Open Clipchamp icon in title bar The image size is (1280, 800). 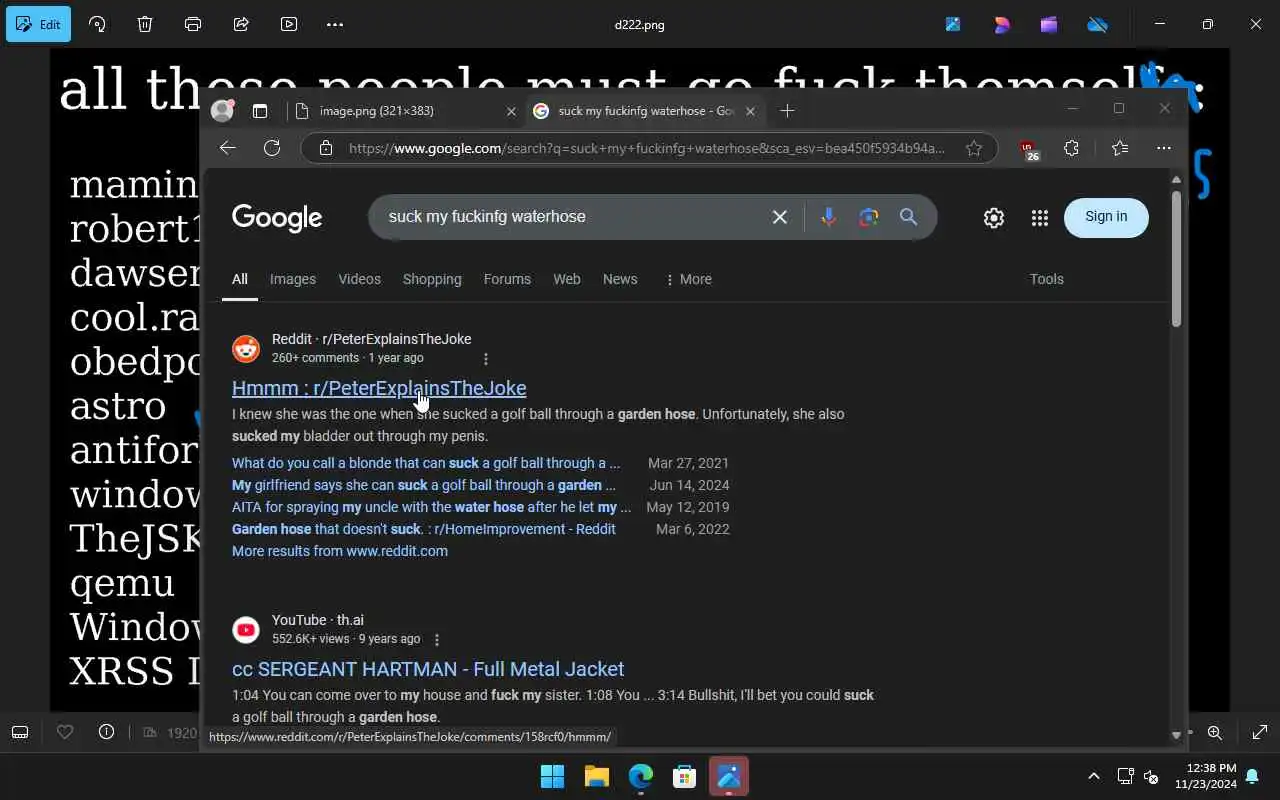tap(1049, 24)
